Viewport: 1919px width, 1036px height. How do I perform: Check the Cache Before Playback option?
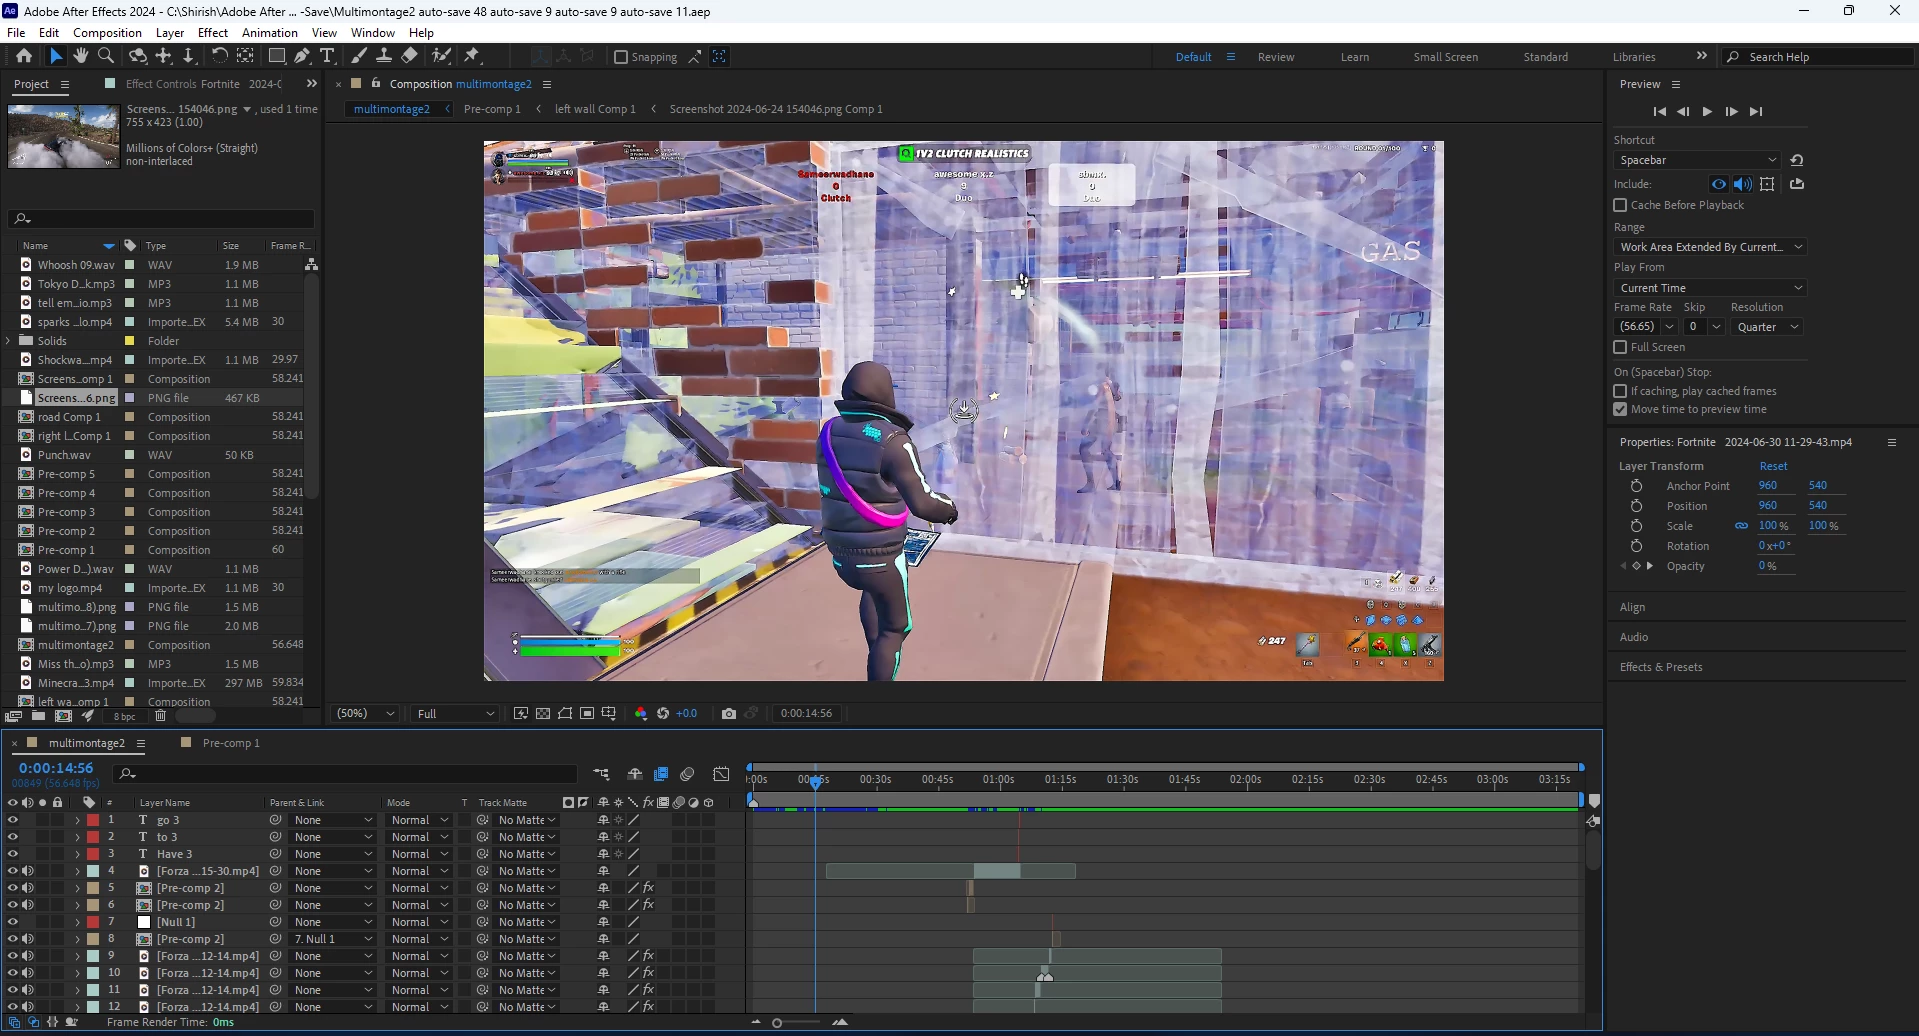(x=1620, y=205)
